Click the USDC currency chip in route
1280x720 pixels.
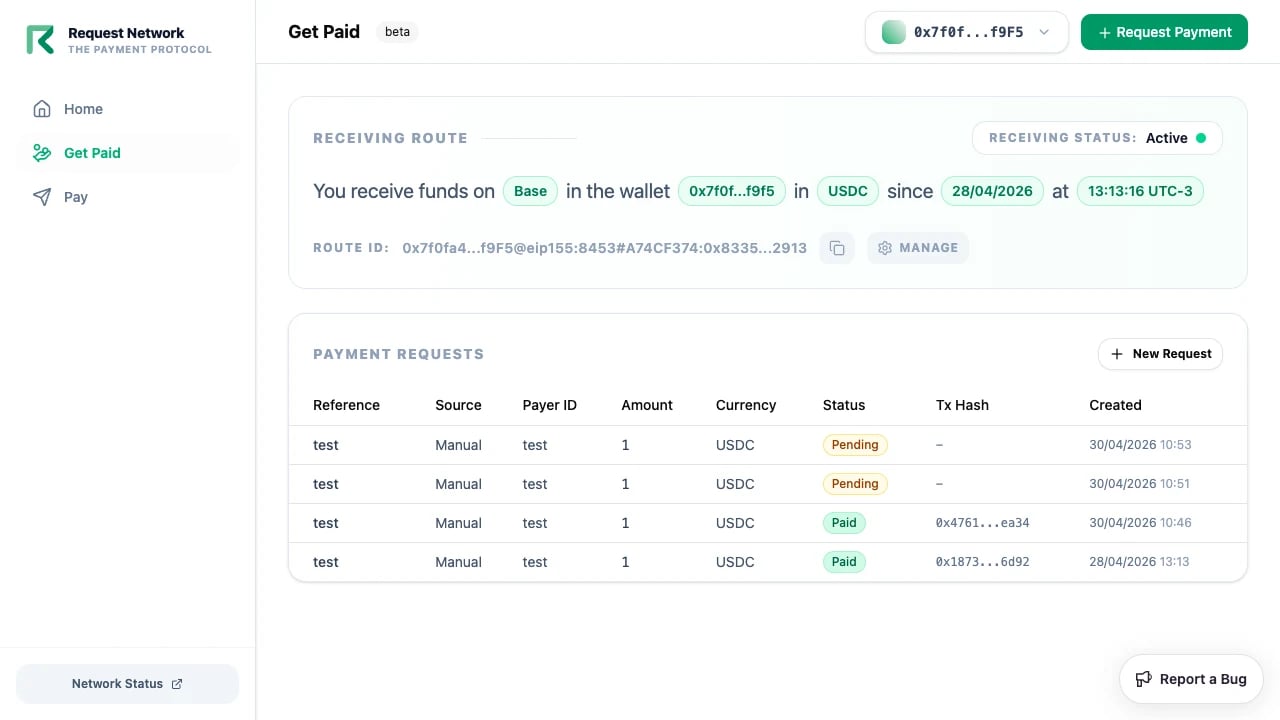tap(848, 191)
